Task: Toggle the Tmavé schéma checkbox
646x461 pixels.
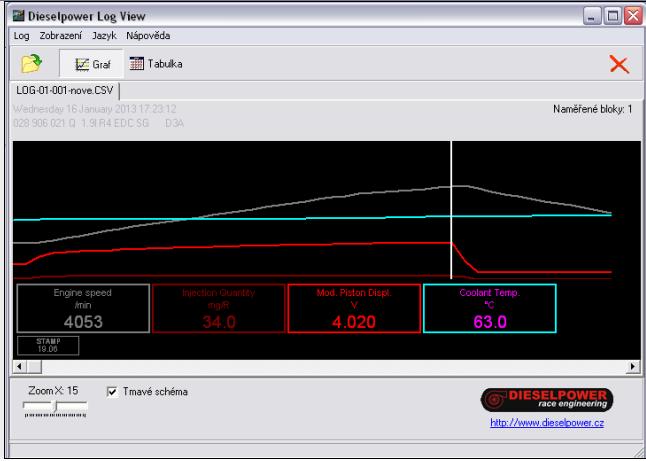Action: pyautogui.click(x=112, y=391)
